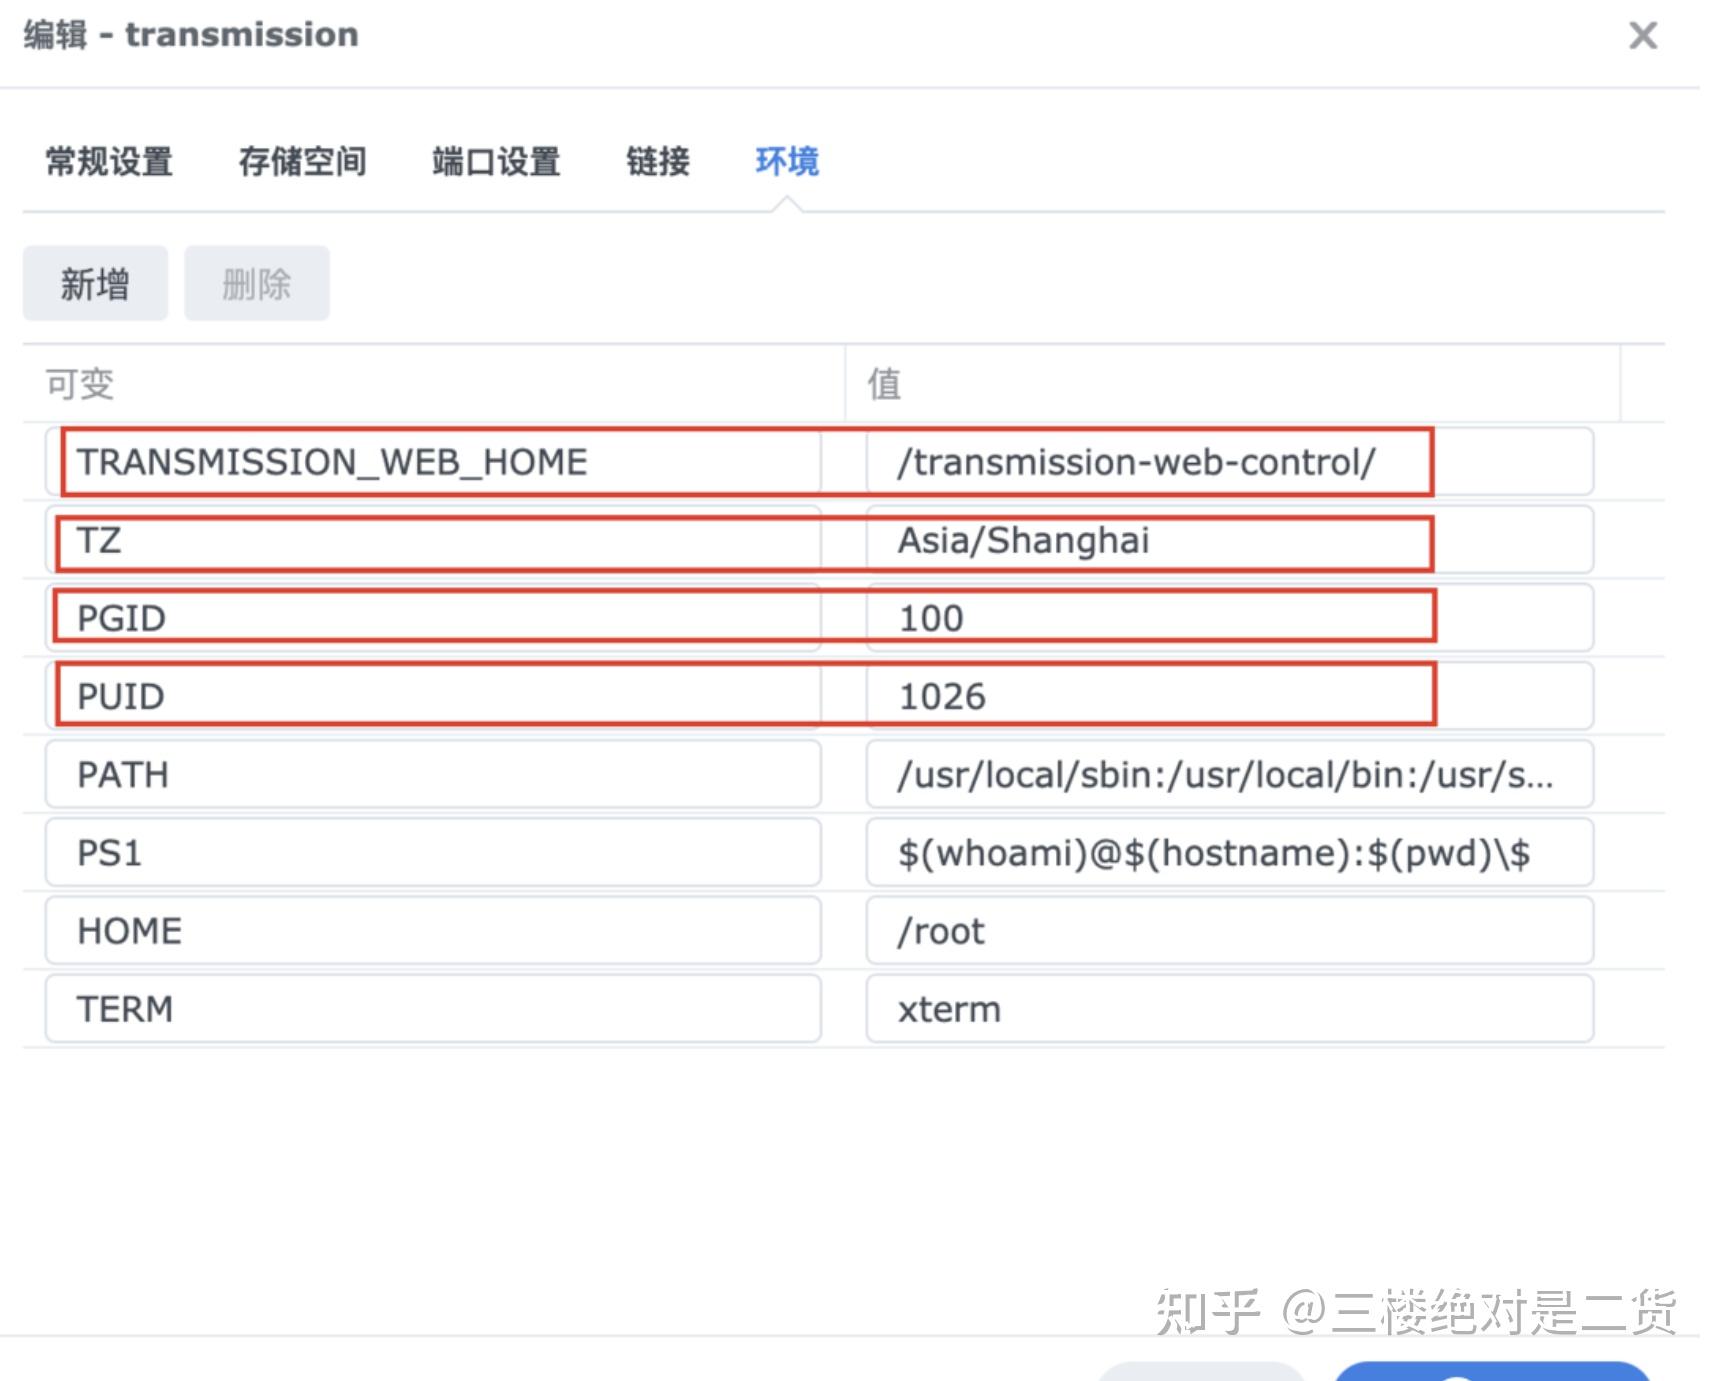Open the 链接 tab
This screenshot has width=1721, height=1381.
[x=656, y=161]
